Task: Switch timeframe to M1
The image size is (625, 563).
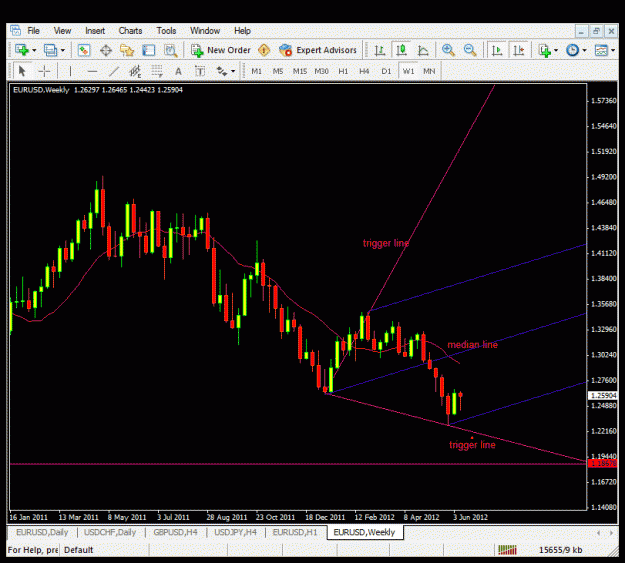Action: (x=256, y=71)
